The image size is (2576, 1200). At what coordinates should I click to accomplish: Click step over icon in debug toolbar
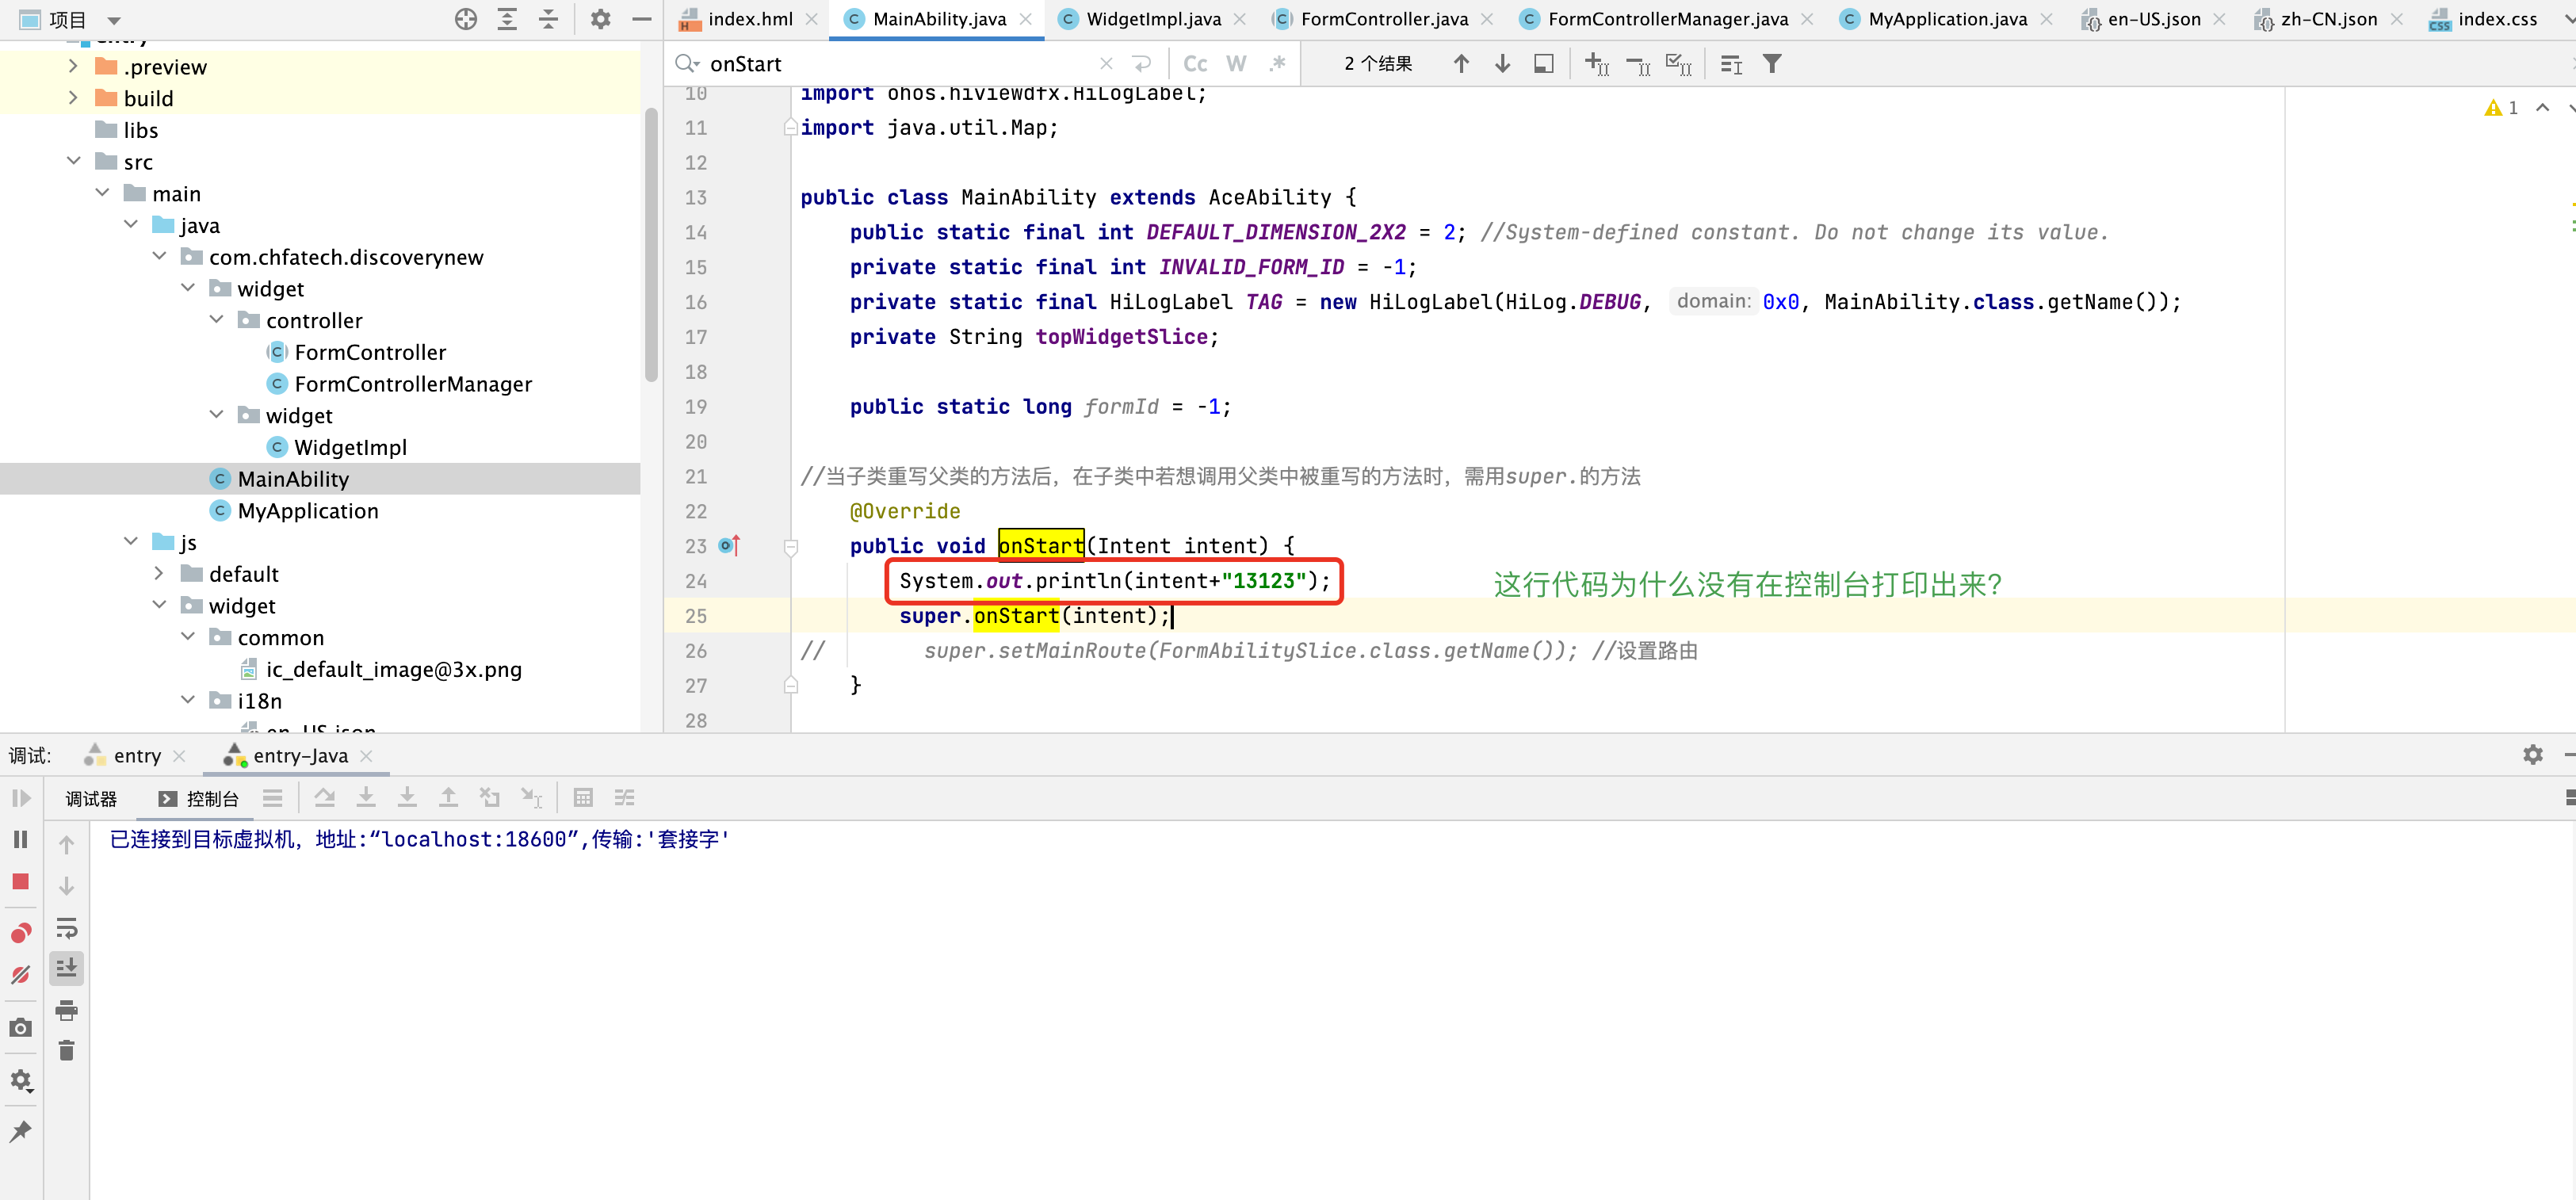[x=325, y=798]
